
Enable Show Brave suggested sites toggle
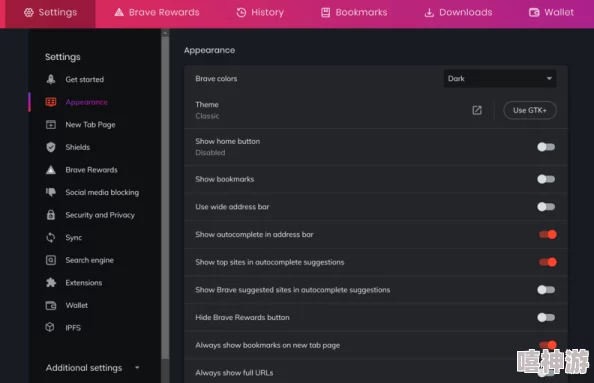tap(546, 290)
